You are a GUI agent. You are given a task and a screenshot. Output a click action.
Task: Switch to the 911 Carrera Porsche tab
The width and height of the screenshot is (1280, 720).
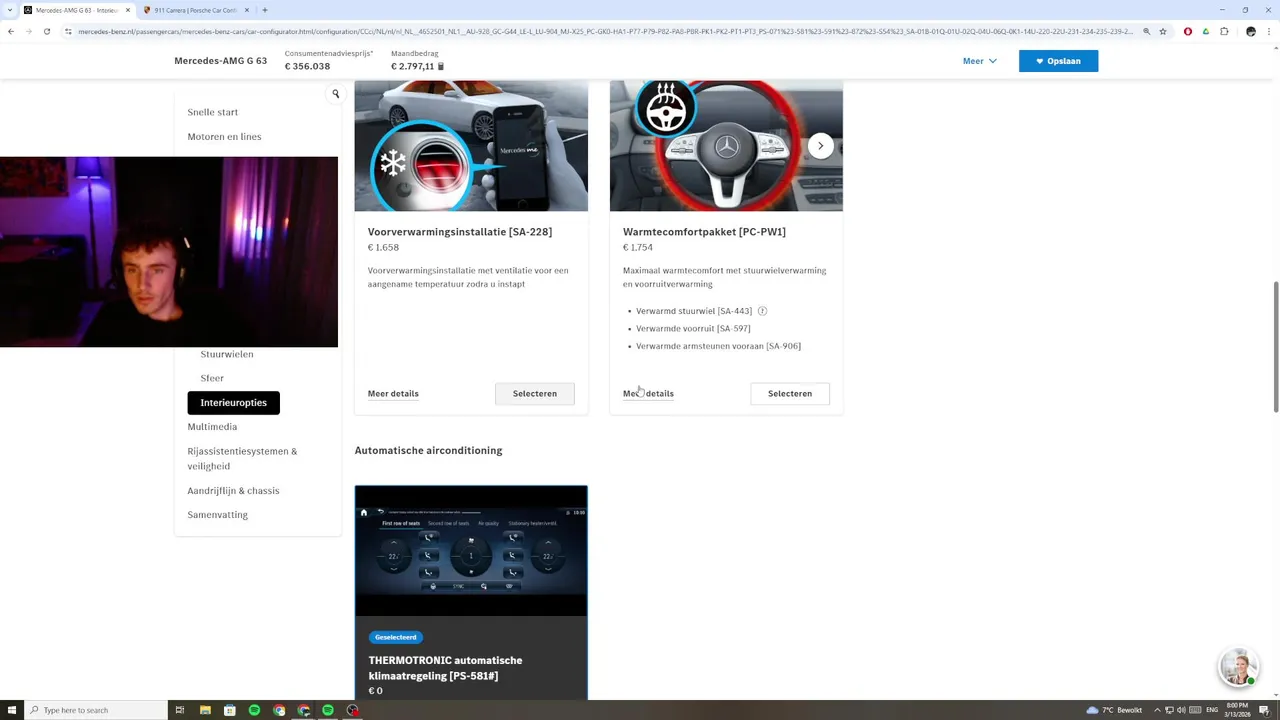(x=196, y=10)
